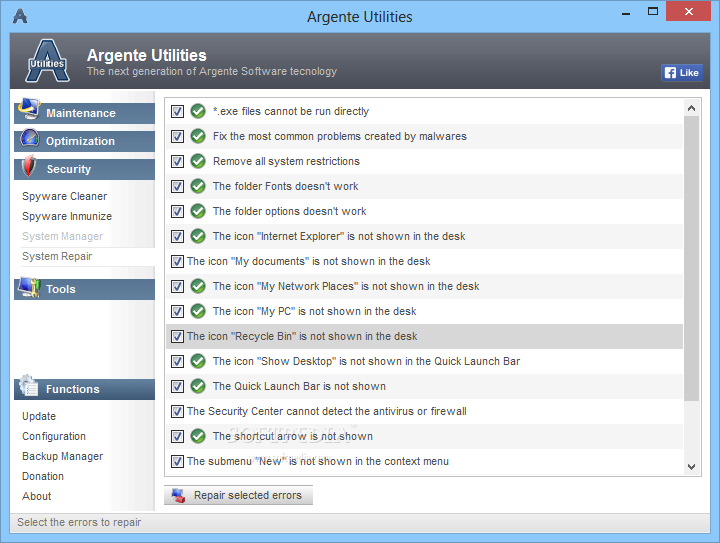Open the Update function
The width and height of the screenshot is (720, 543).
tap(39, 416)
